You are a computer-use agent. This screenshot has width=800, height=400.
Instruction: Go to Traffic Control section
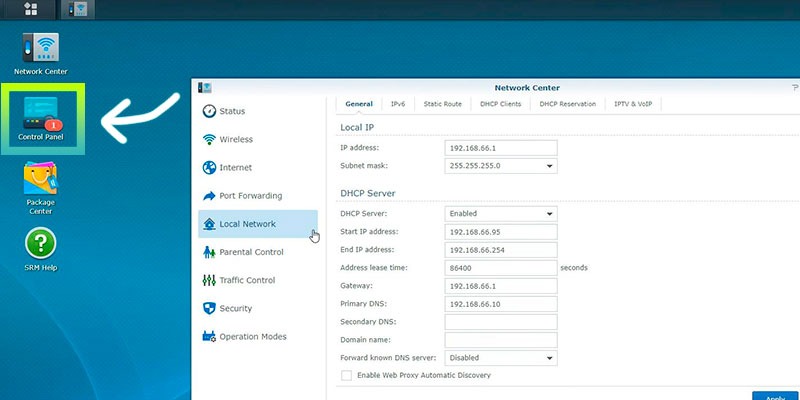pyautogui.click(x=258, y=280)
